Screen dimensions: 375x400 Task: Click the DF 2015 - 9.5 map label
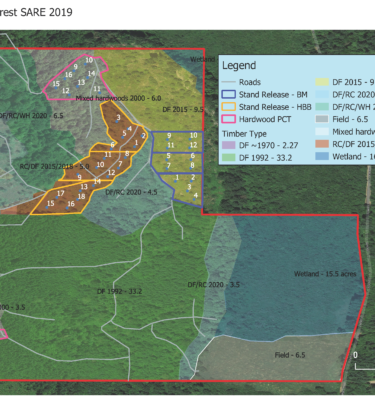tap(183, 110)
